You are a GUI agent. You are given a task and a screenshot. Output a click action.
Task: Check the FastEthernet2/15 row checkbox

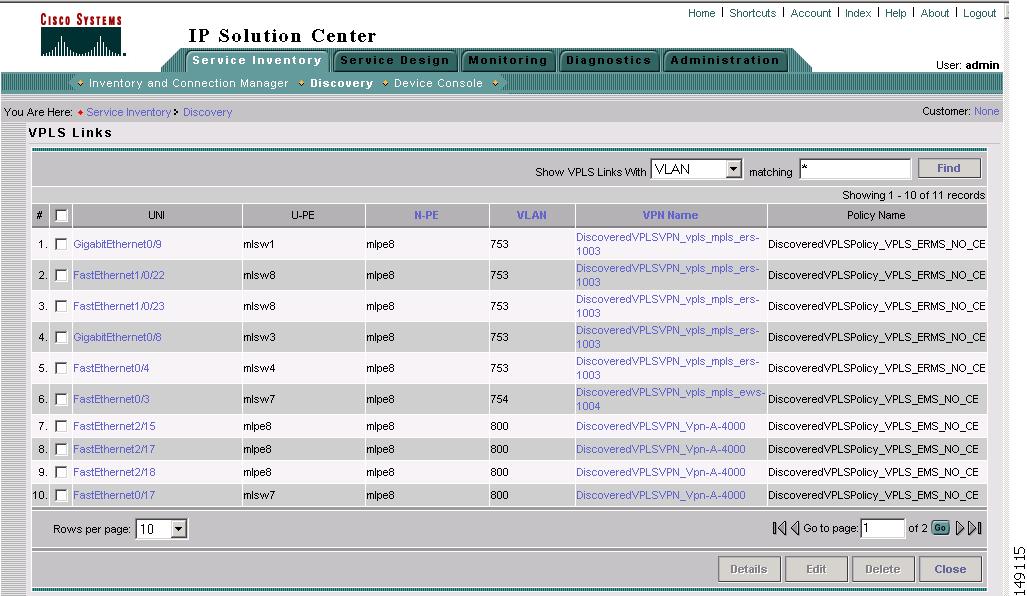click(61, 426)
